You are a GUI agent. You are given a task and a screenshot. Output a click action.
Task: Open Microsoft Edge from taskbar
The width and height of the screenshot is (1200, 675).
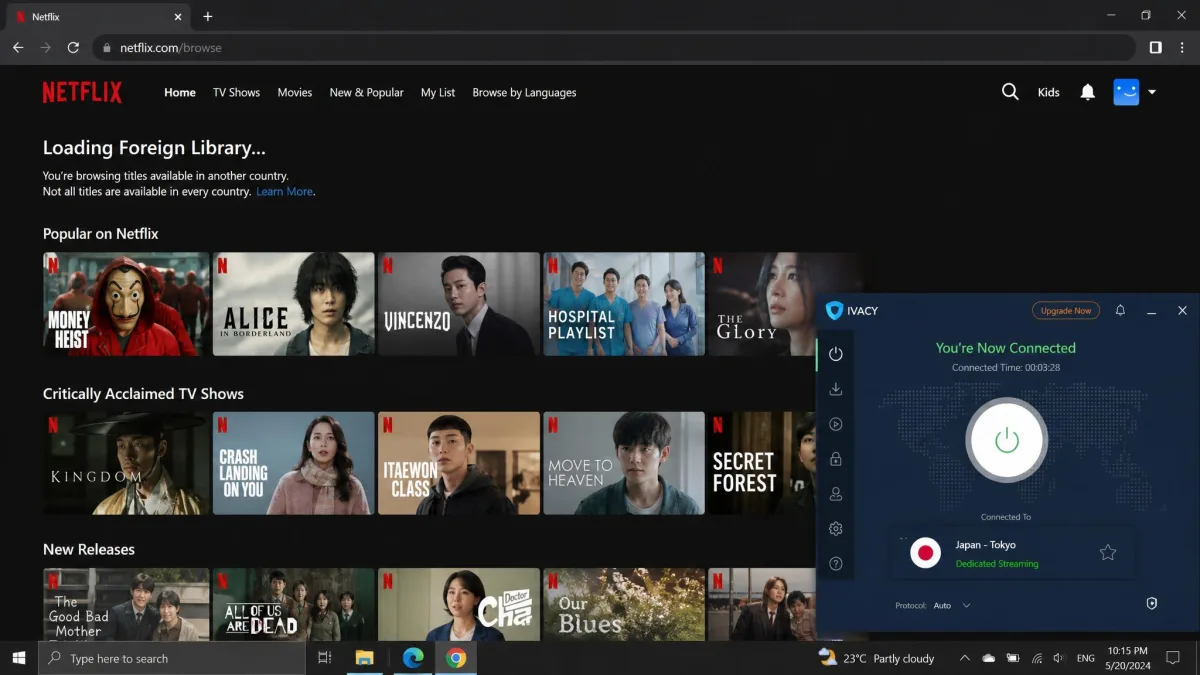(412, 658)
